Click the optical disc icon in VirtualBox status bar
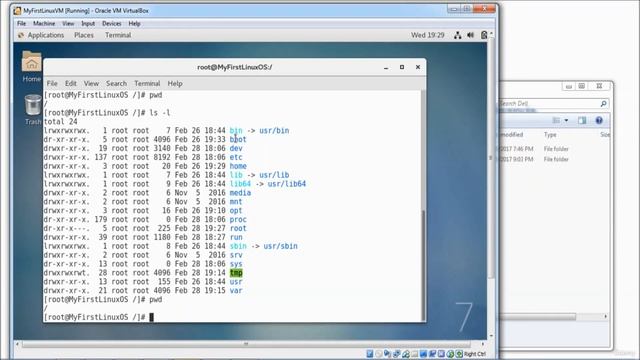Viewport: 640px width, 360px height. pos(378,353)
